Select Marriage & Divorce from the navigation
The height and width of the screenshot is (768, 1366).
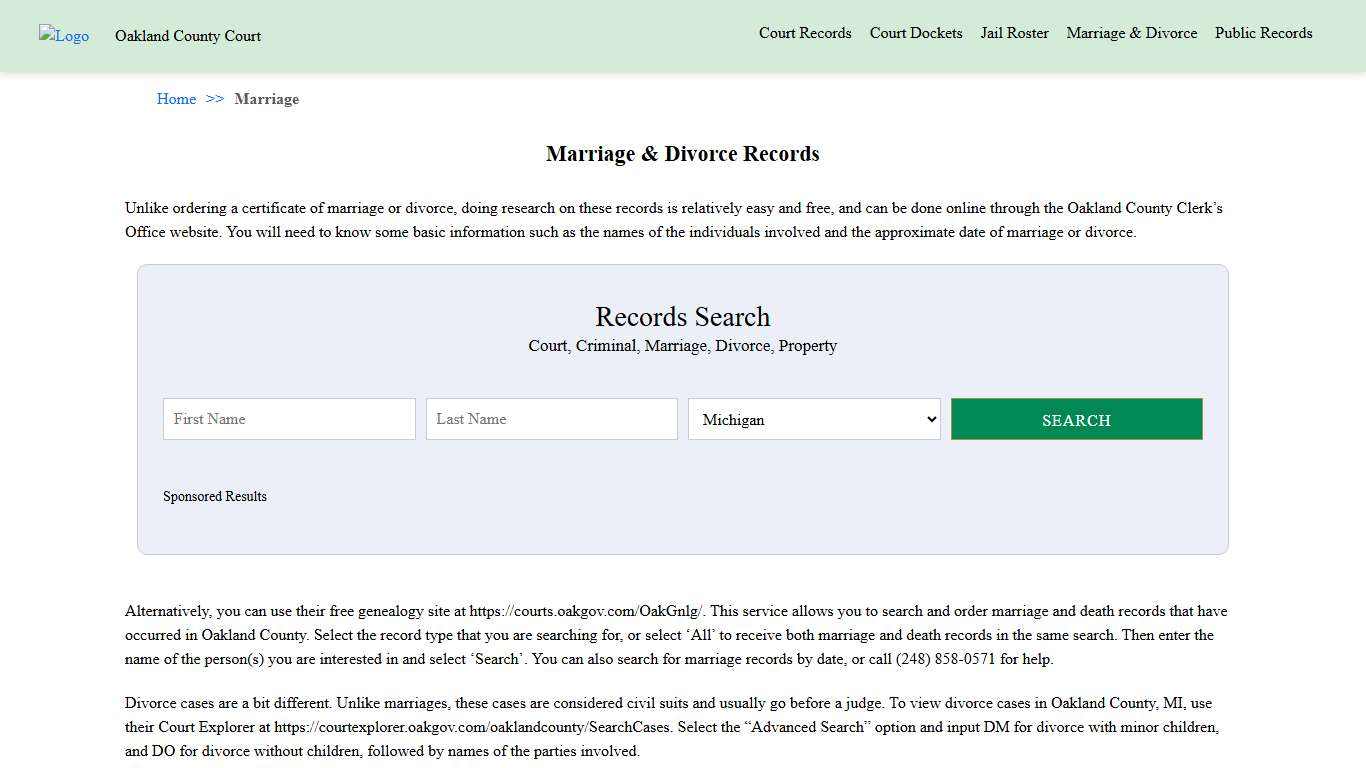(1131, 33)
